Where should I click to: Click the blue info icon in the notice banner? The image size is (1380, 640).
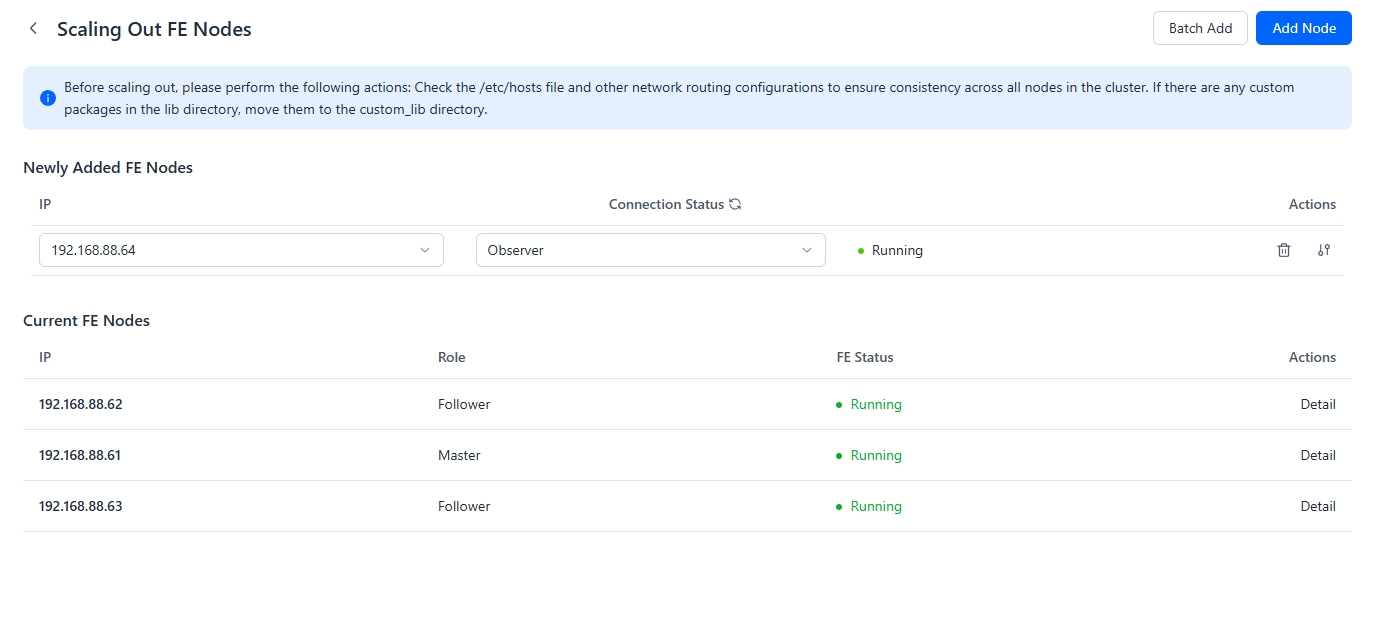coord(47,98)
